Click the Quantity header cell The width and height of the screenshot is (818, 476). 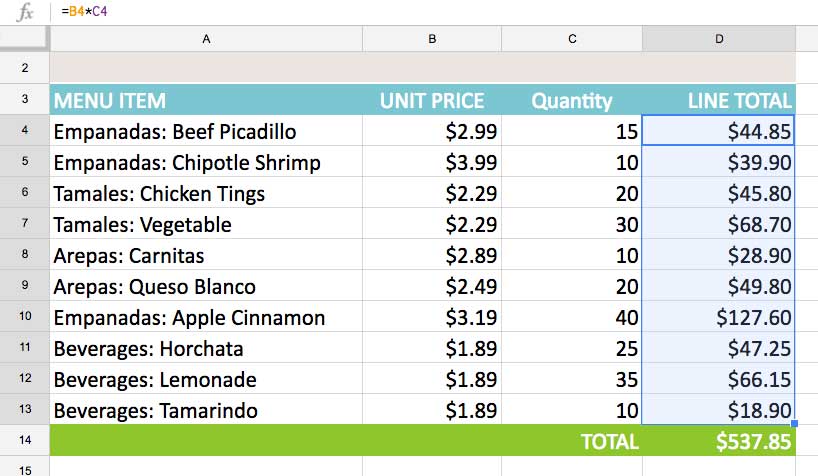(572, 101)
